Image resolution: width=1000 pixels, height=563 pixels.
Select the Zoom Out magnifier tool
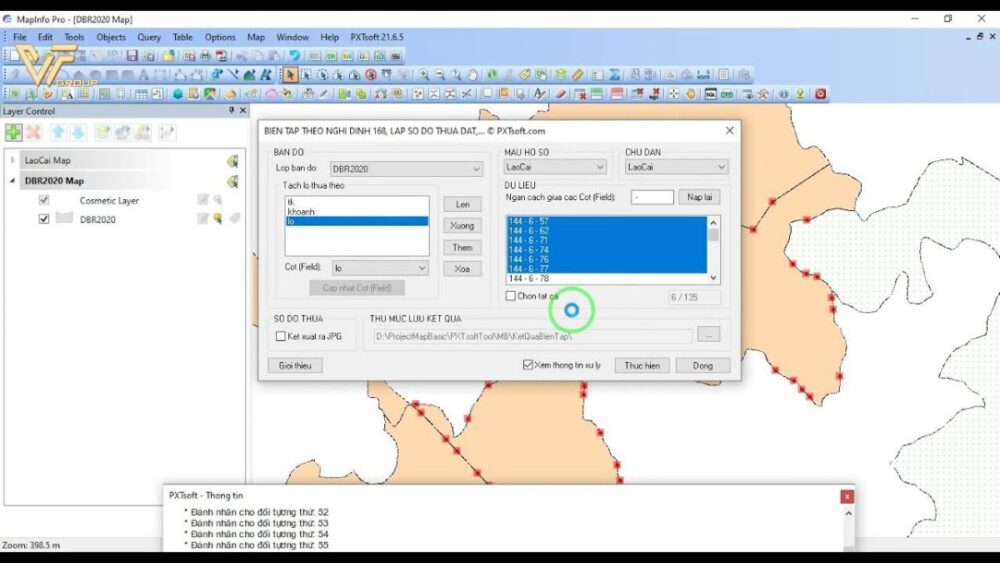[439, 75]
